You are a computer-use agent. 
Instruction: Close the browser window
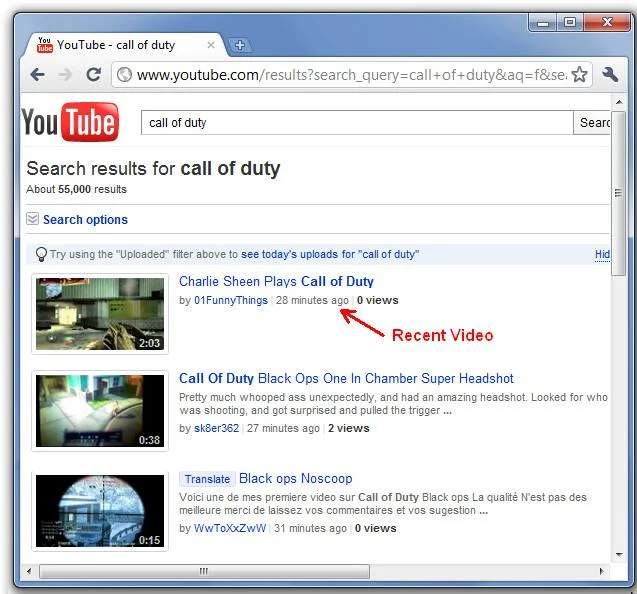[607, 22]
